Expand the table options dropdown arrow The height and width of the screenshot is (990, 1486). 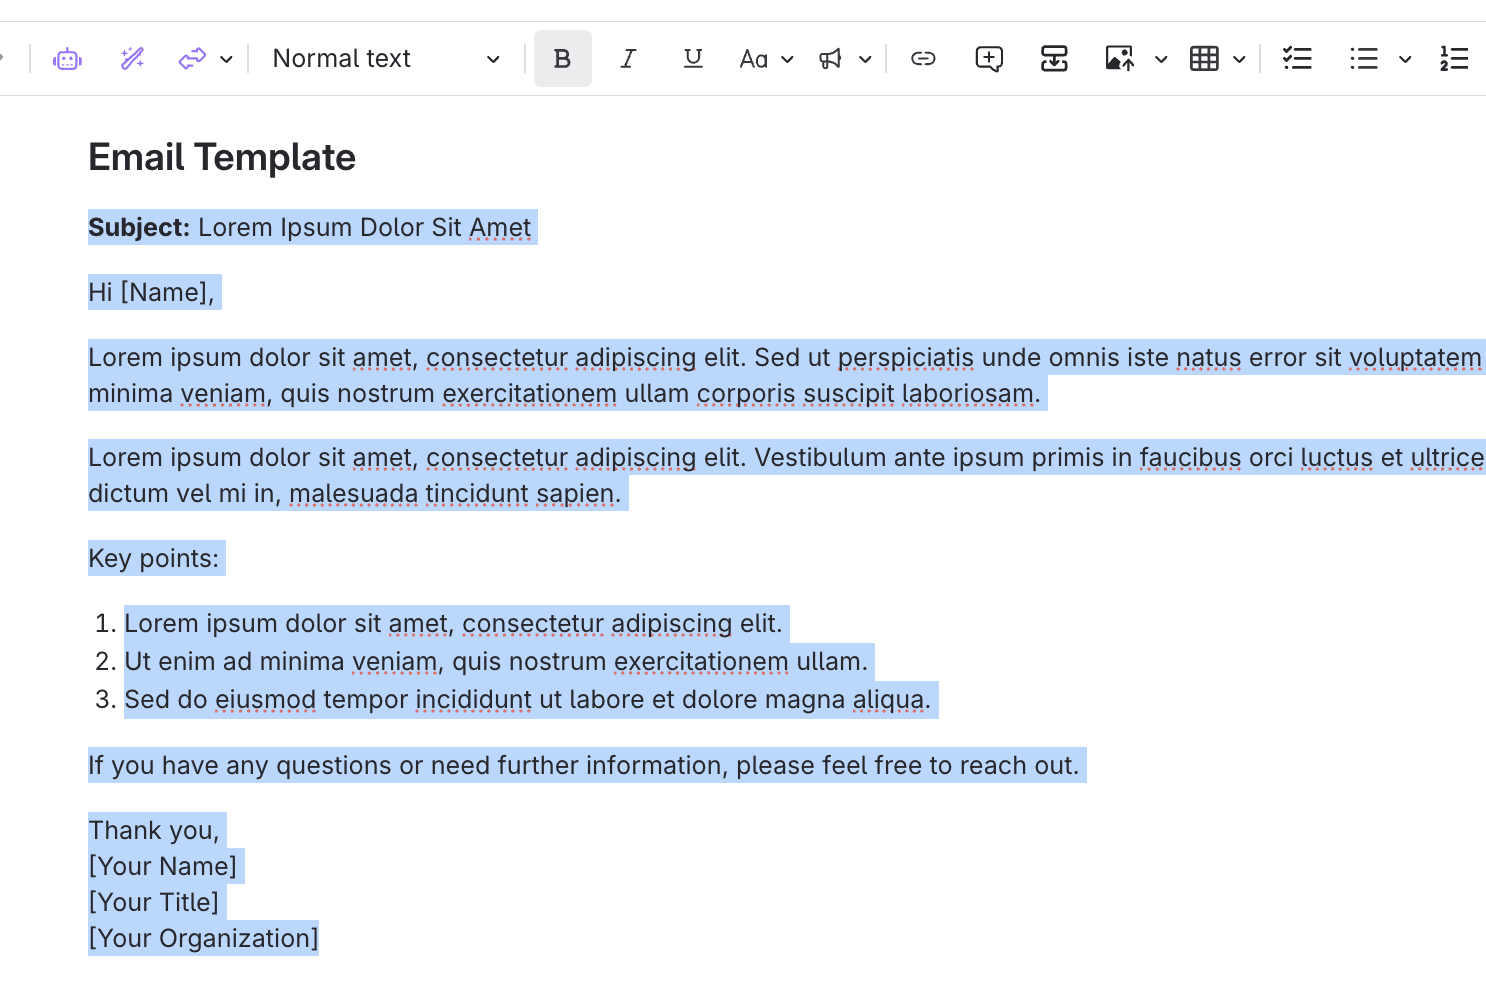click(x=1239, y=60)
